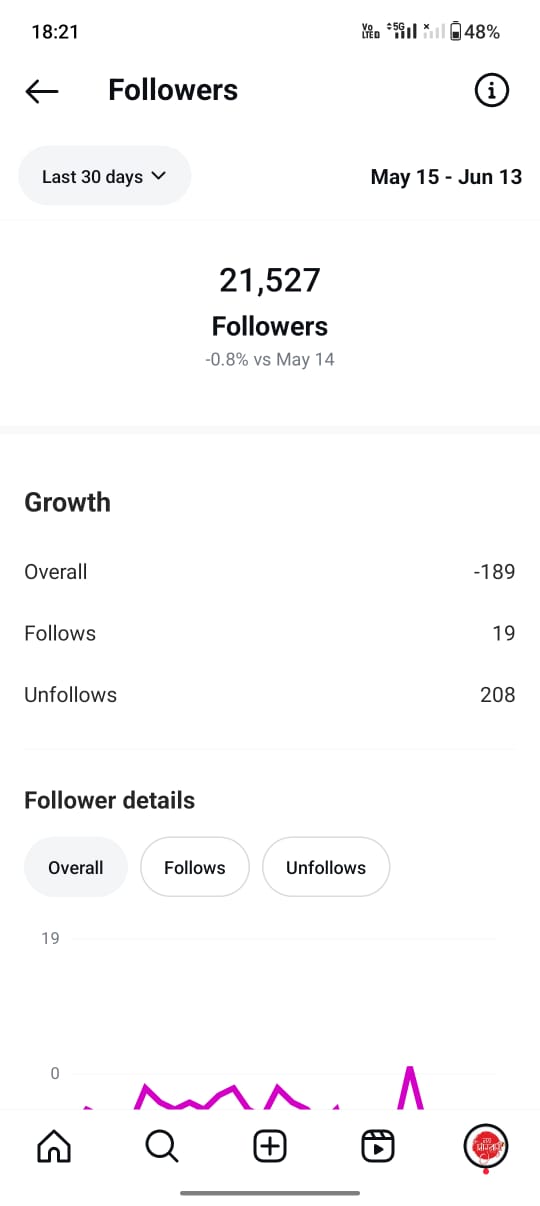Viewport: 540px width, 1206px height.
Task: Tap the Follower details heading
Action: click(x=109, y=800)
